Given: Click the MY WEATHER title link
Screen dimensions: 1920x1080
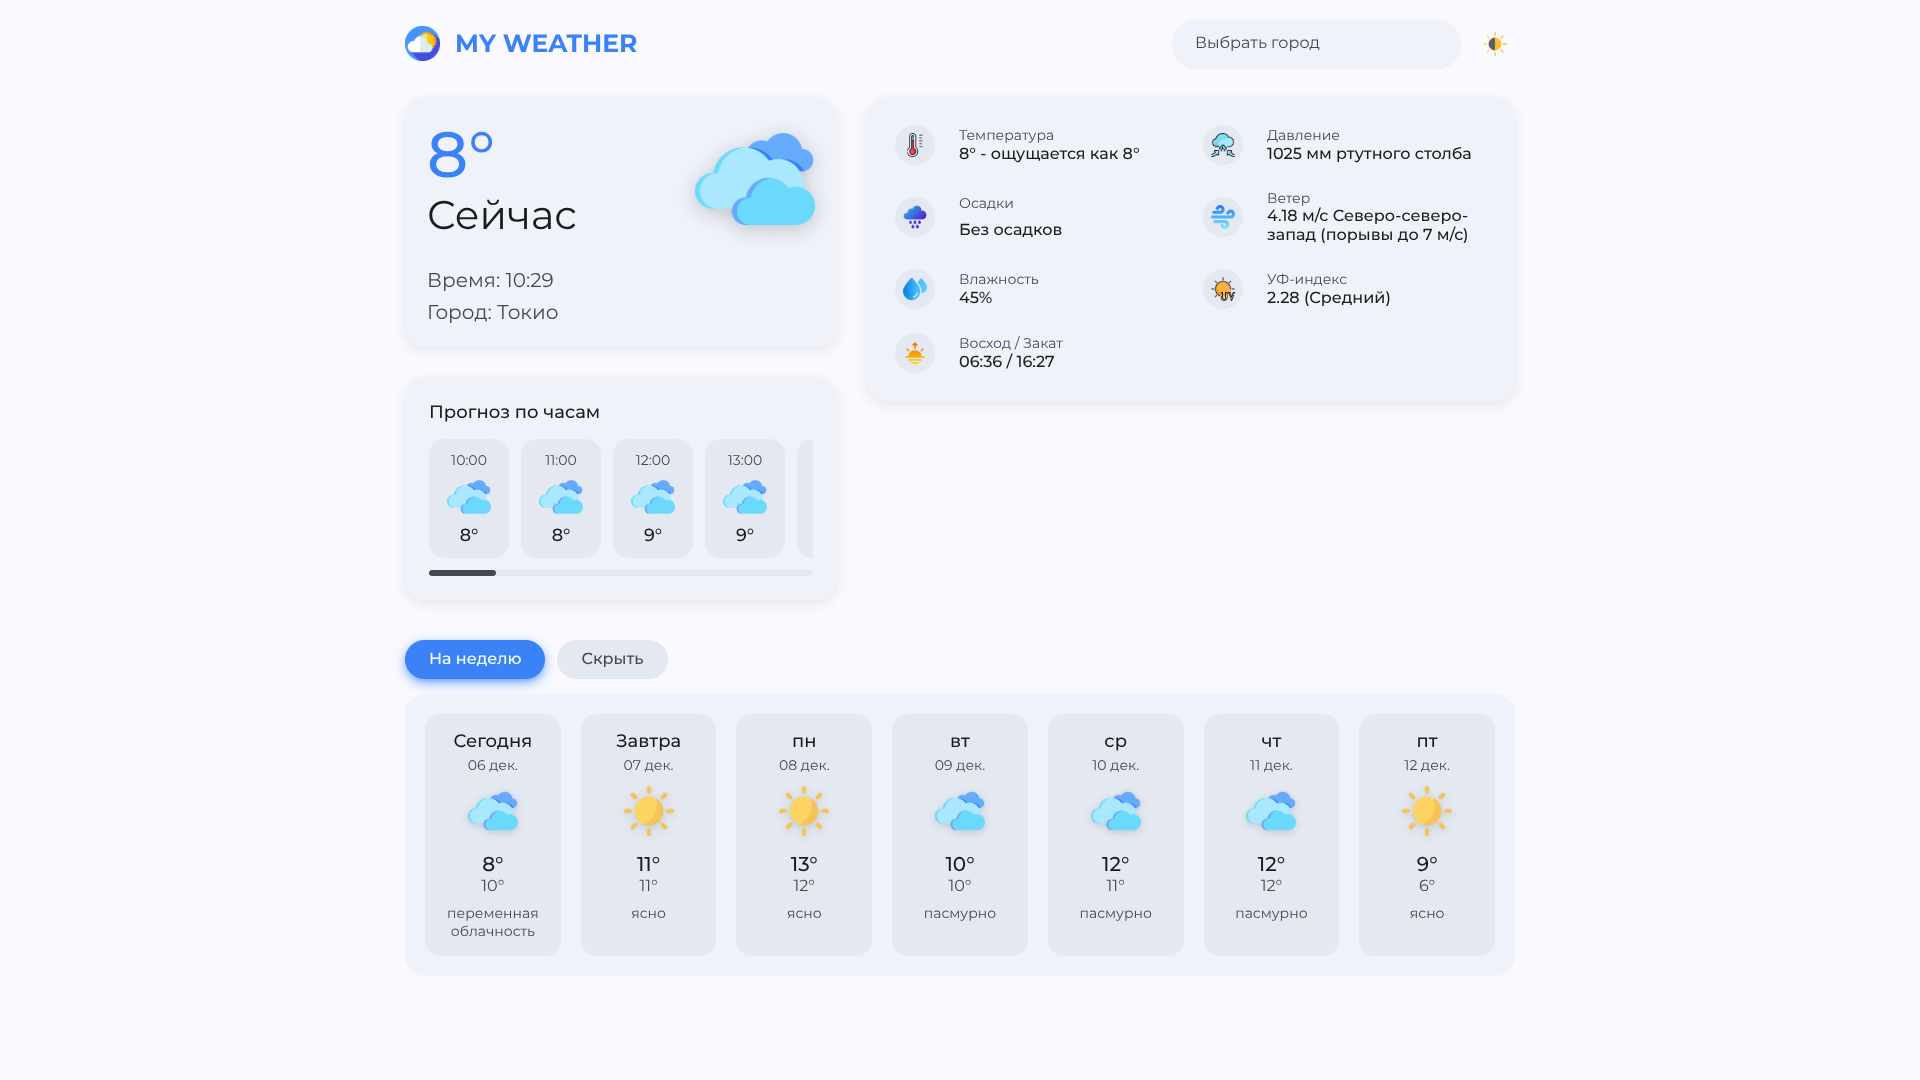Looking at the screenshot, I should pyautogui.click(x=546, y=44).
